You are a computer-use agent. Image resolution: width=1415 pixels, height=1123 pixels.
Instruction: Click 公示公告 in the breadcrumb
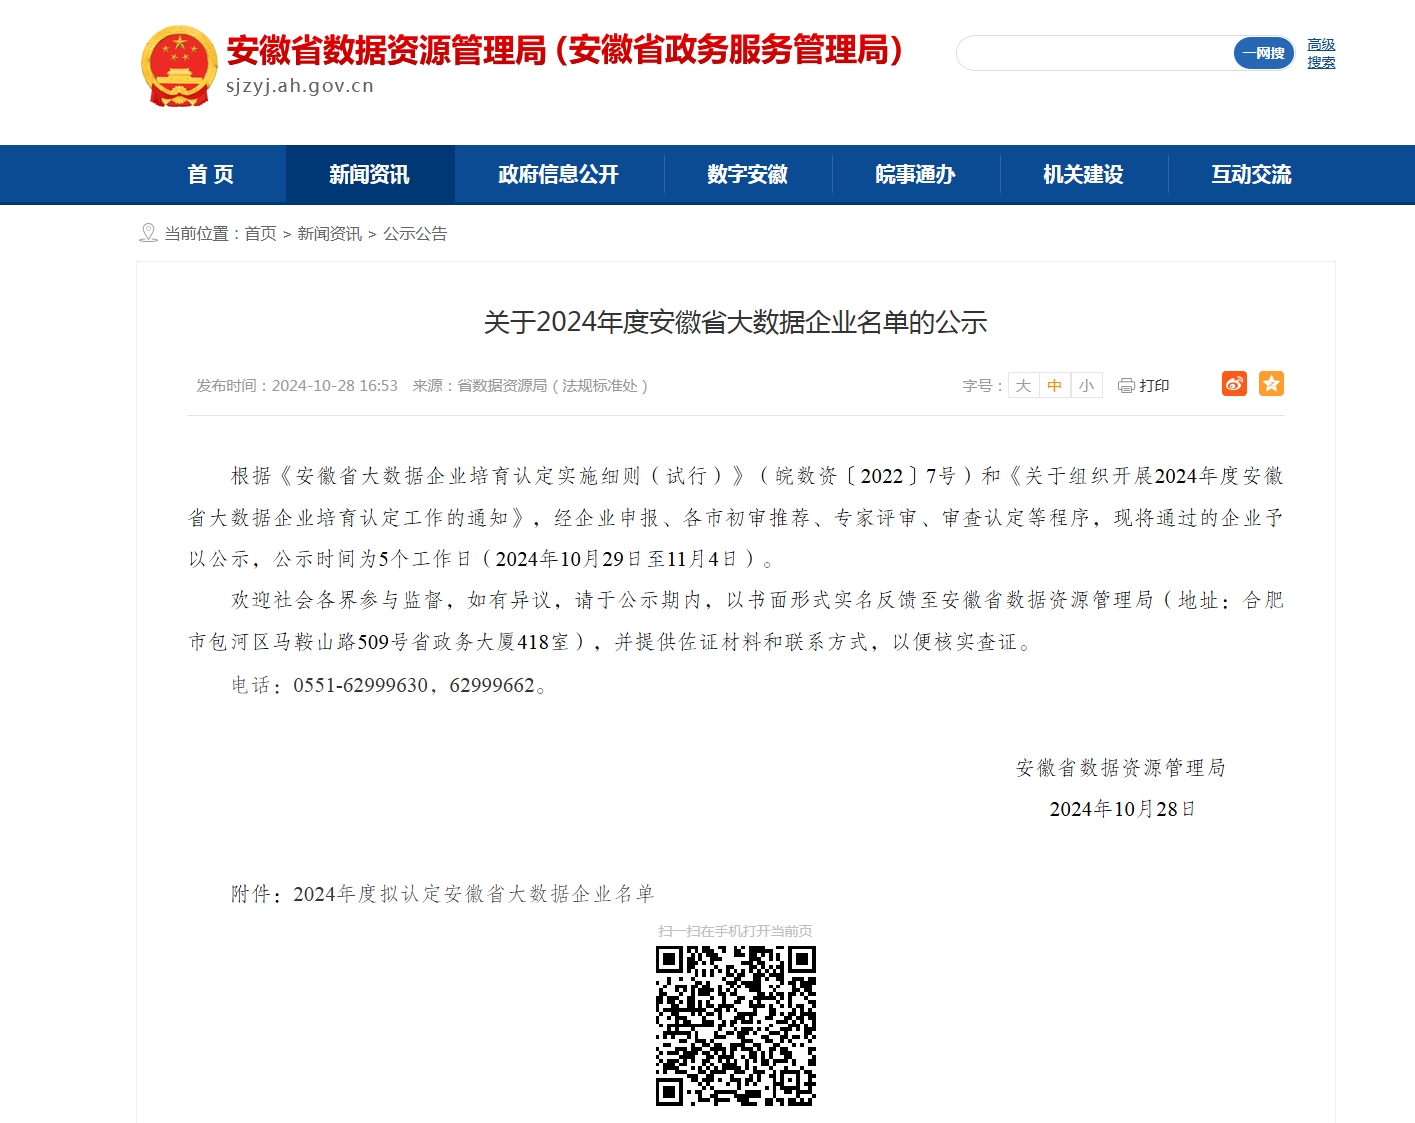[417, 233]
